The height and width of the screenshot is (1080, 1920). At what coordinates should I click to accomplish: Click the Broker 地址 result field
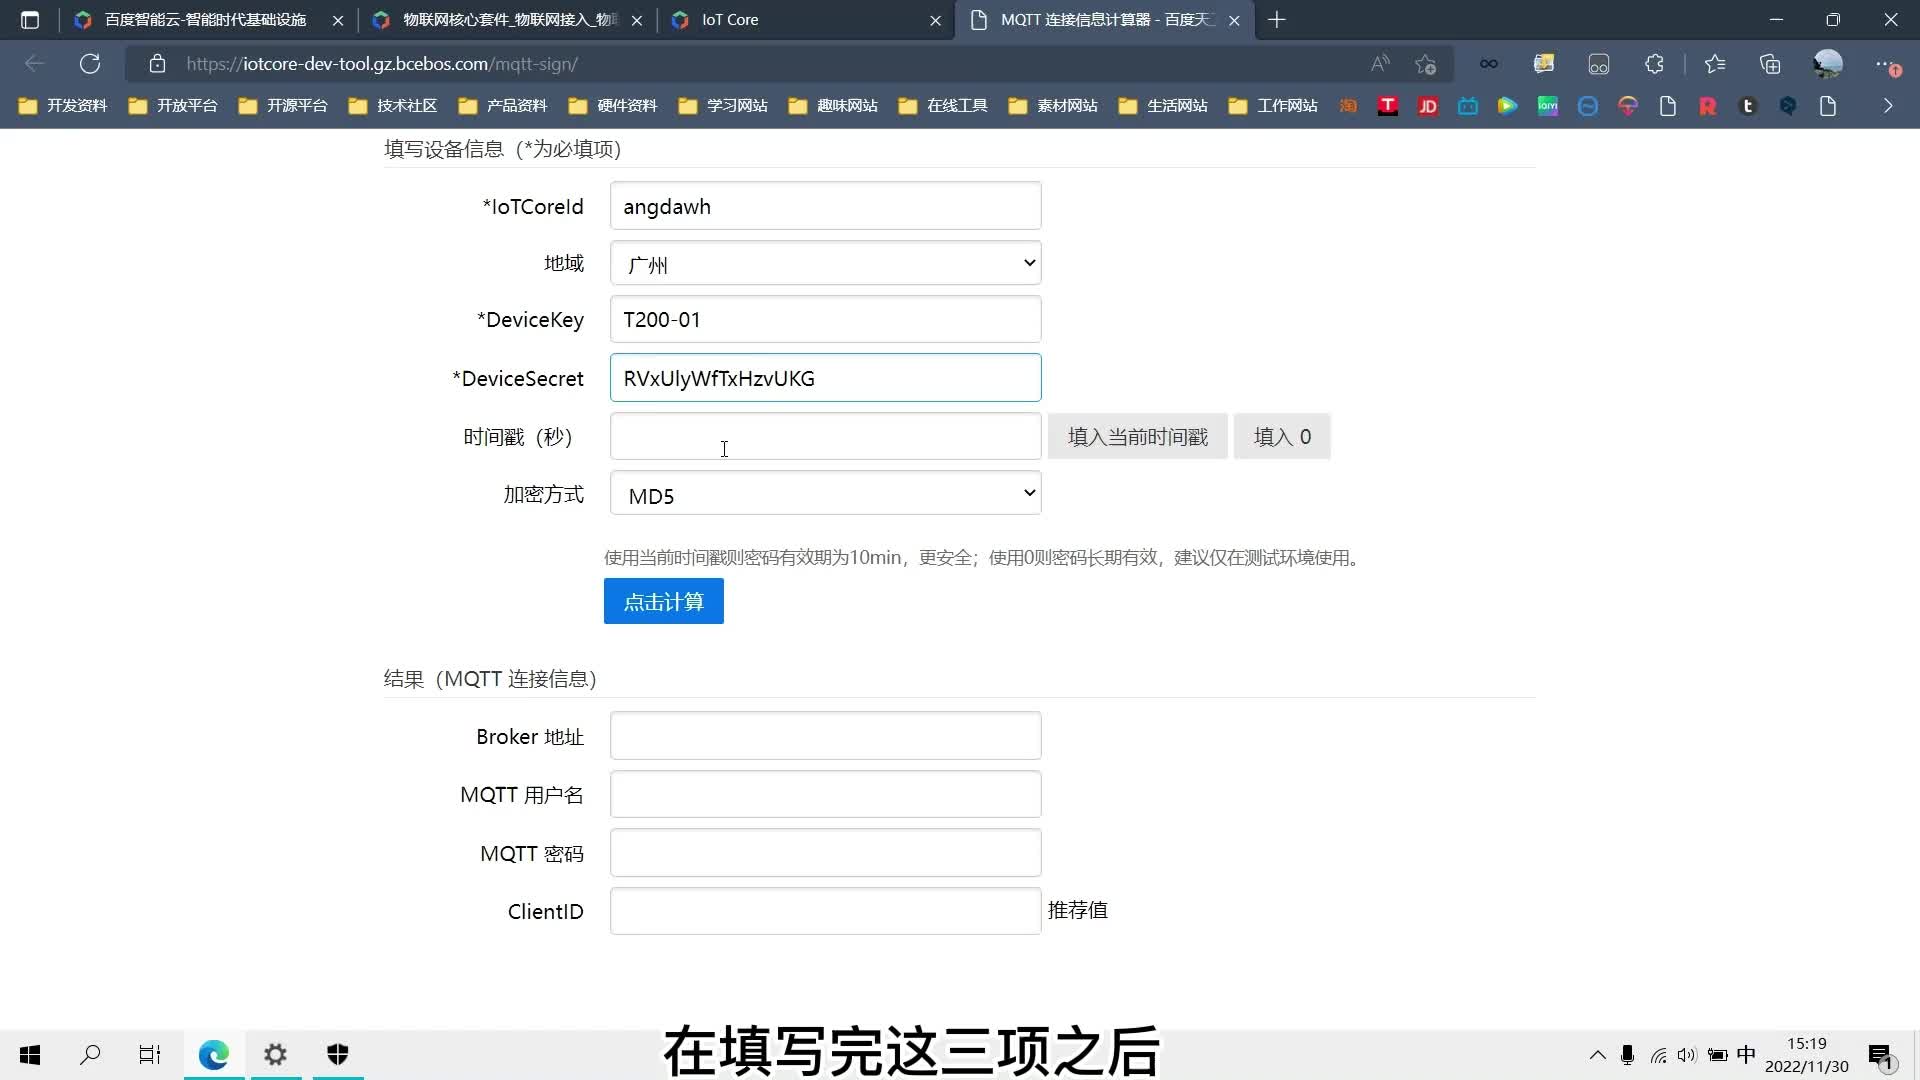tap(825, 737)
